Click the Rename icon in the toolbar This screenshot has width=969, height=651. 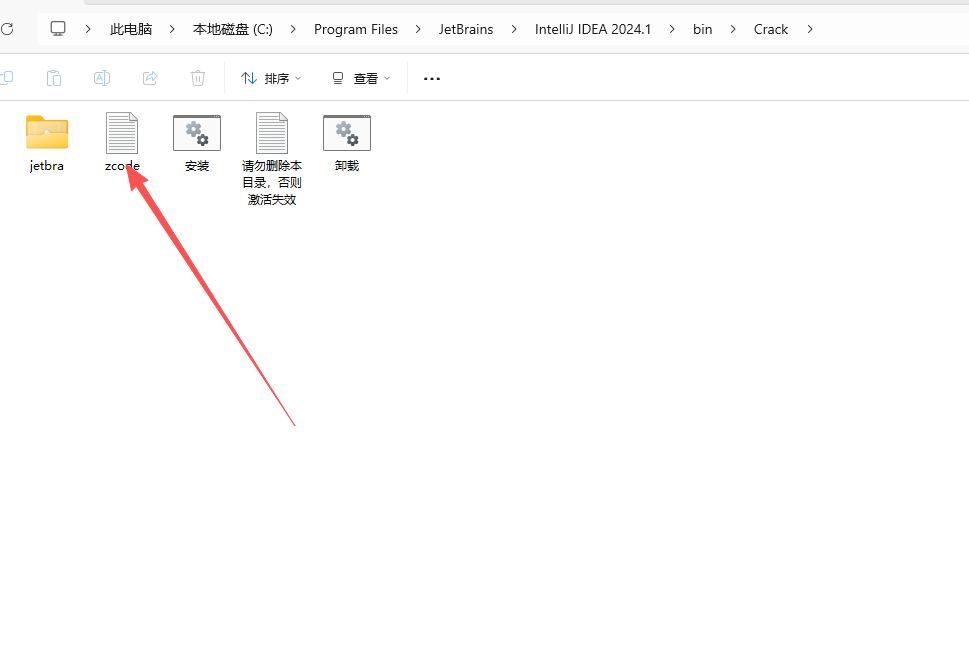tap(101, 77)
